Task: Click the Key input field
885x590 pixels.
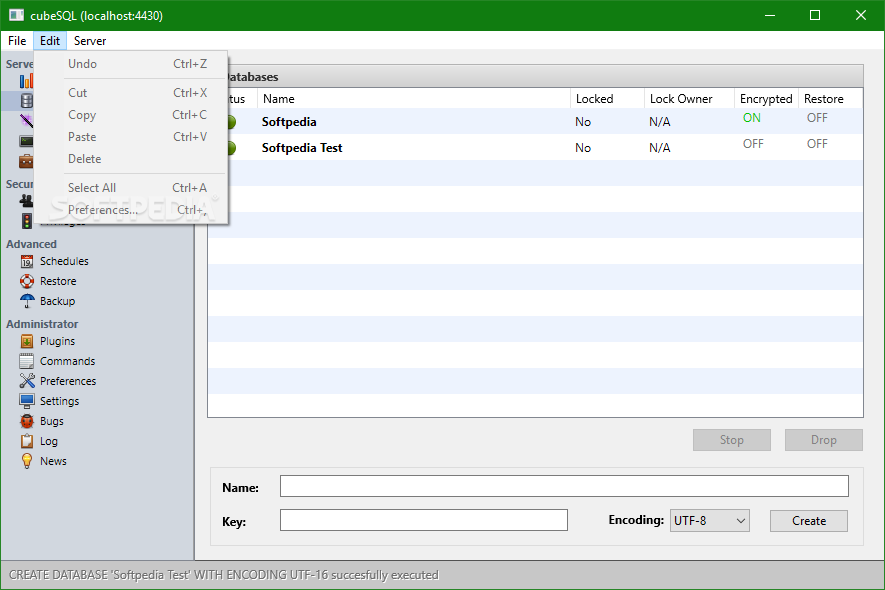Action: pos(423,520)
